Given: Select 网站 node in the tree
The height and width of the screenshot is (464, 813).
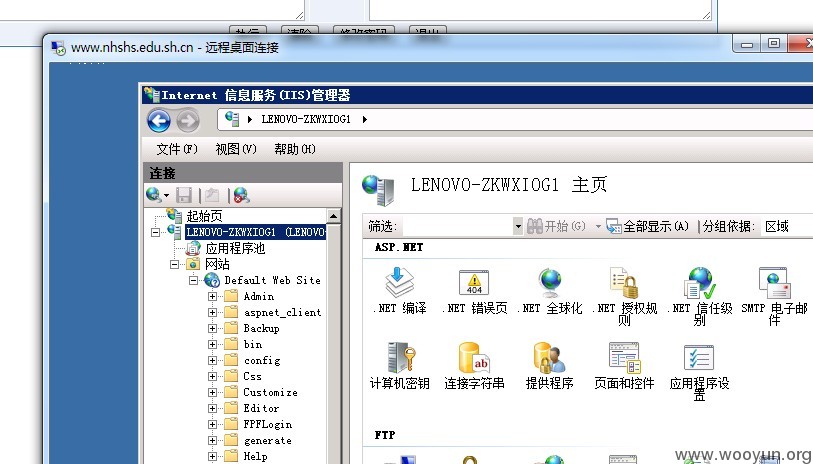Looking at the screenshot, I should (217, 264).
